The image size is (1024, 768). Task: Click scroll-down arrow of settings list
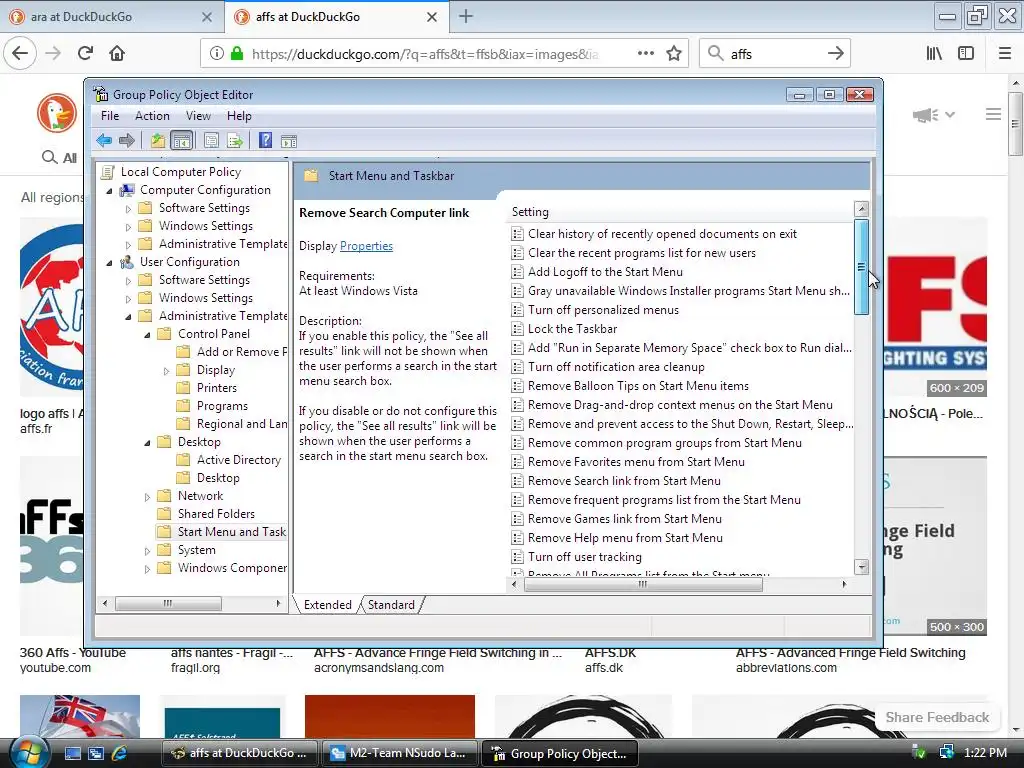pos(861,566)
